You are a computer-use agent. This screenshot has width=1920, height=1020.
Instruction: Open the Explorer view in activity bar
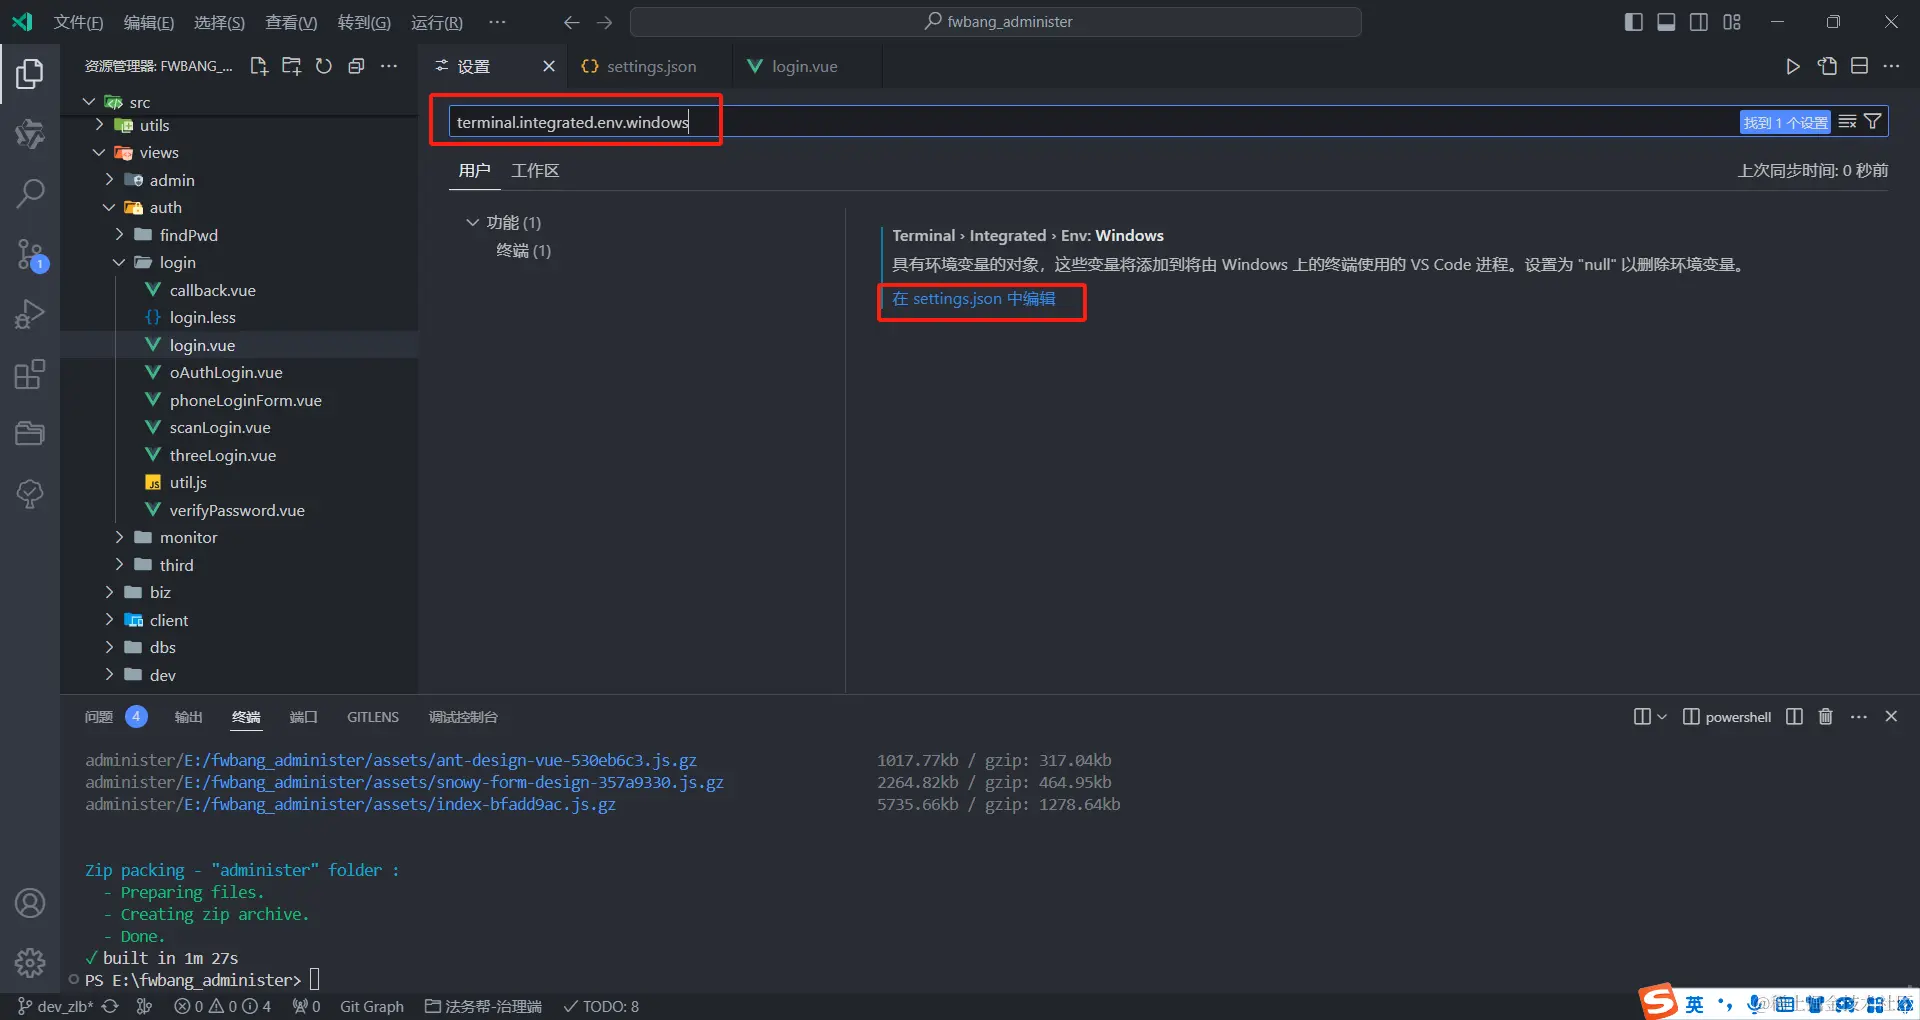(30, 73)
